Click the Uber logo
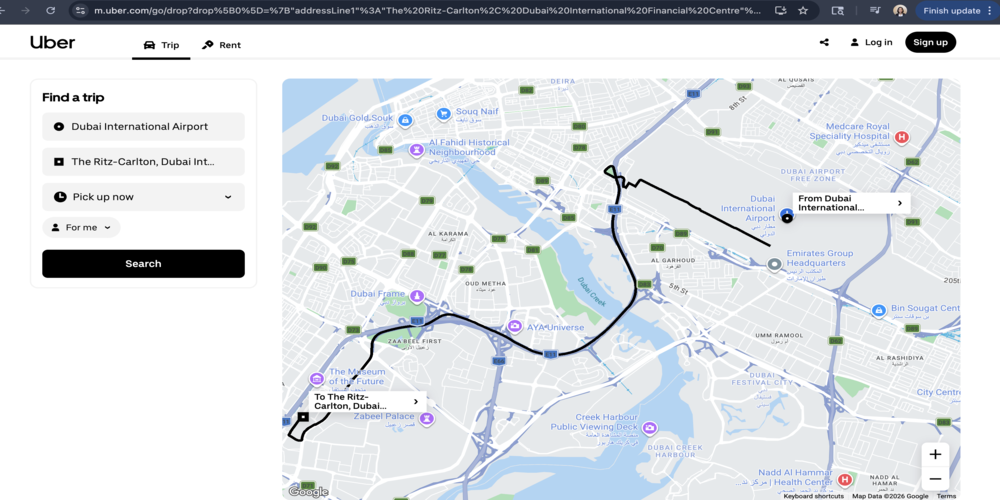The width and height of the screenshot is (1000, 500). pos(52,43)
